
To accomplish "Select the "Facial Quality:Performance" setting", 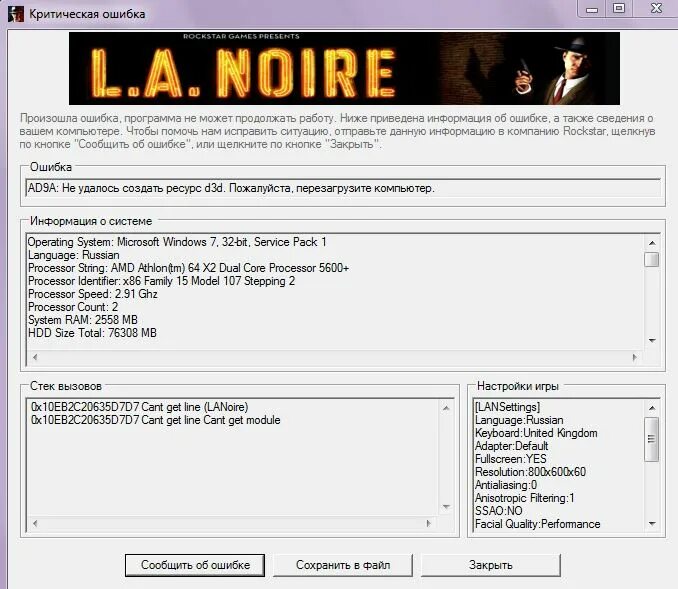I will [537, 524].
